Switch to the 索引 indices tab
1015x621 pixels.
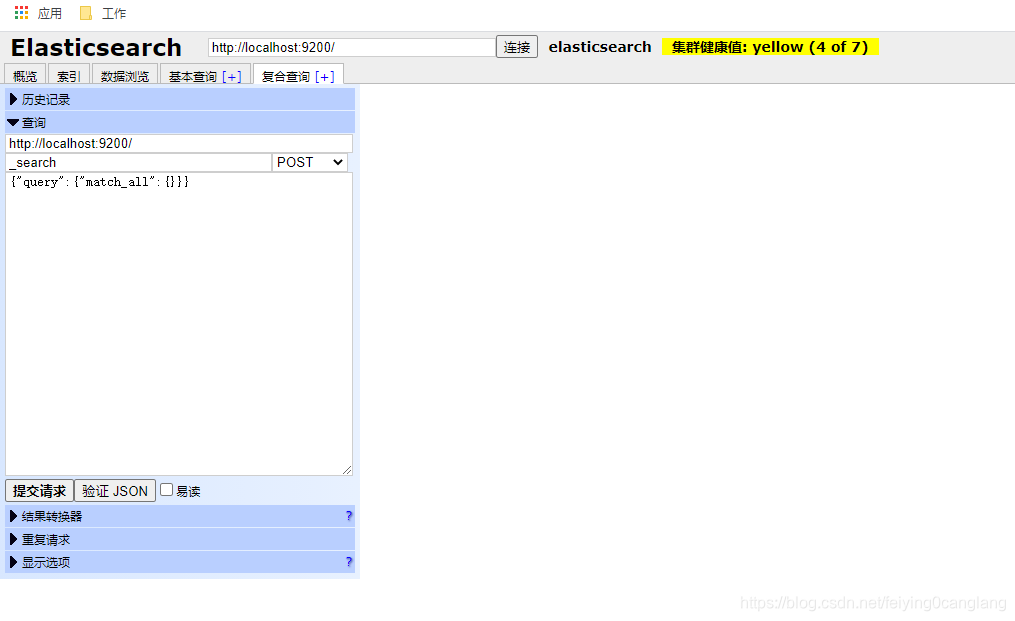pos(69,76)
